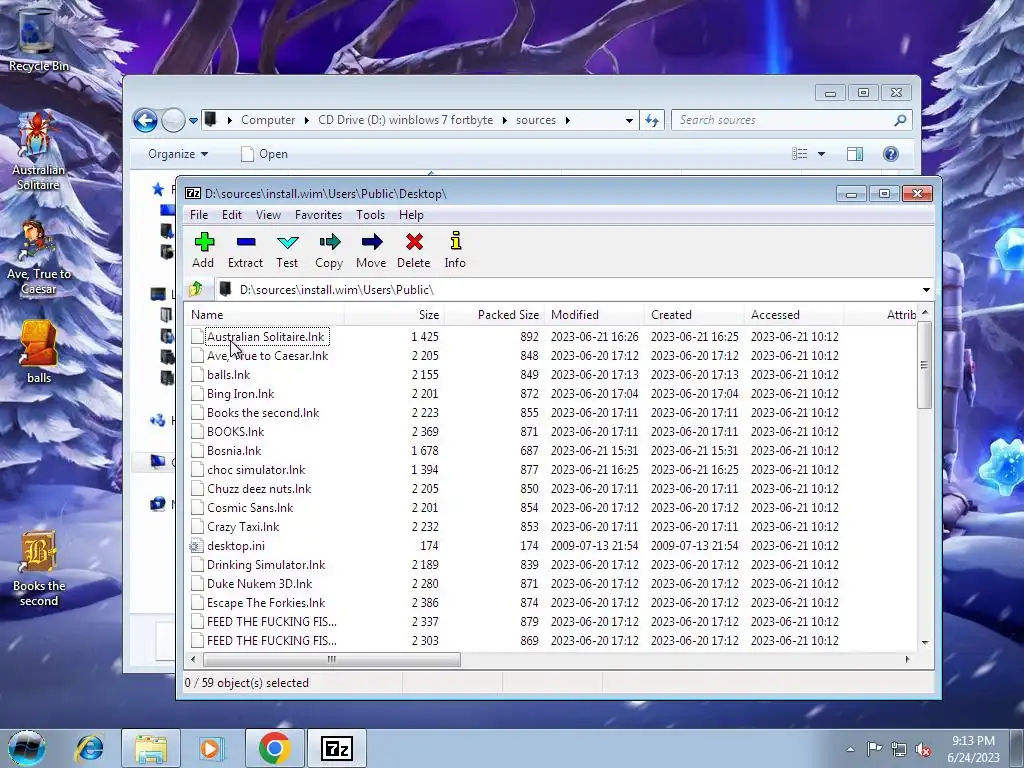Sort 7-Zip list by Accessed column
This screenshot has height=768, width=1024.
794,315
